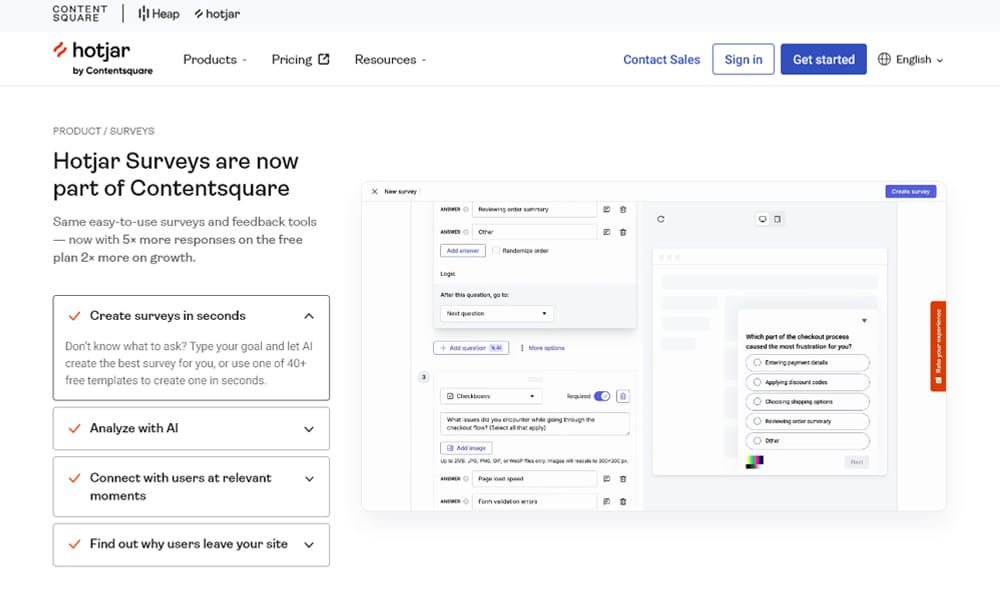The image size is (1000, 600).
Task: Open the Checkboxes question type dropdown
Action: click(x=492, y=396)
